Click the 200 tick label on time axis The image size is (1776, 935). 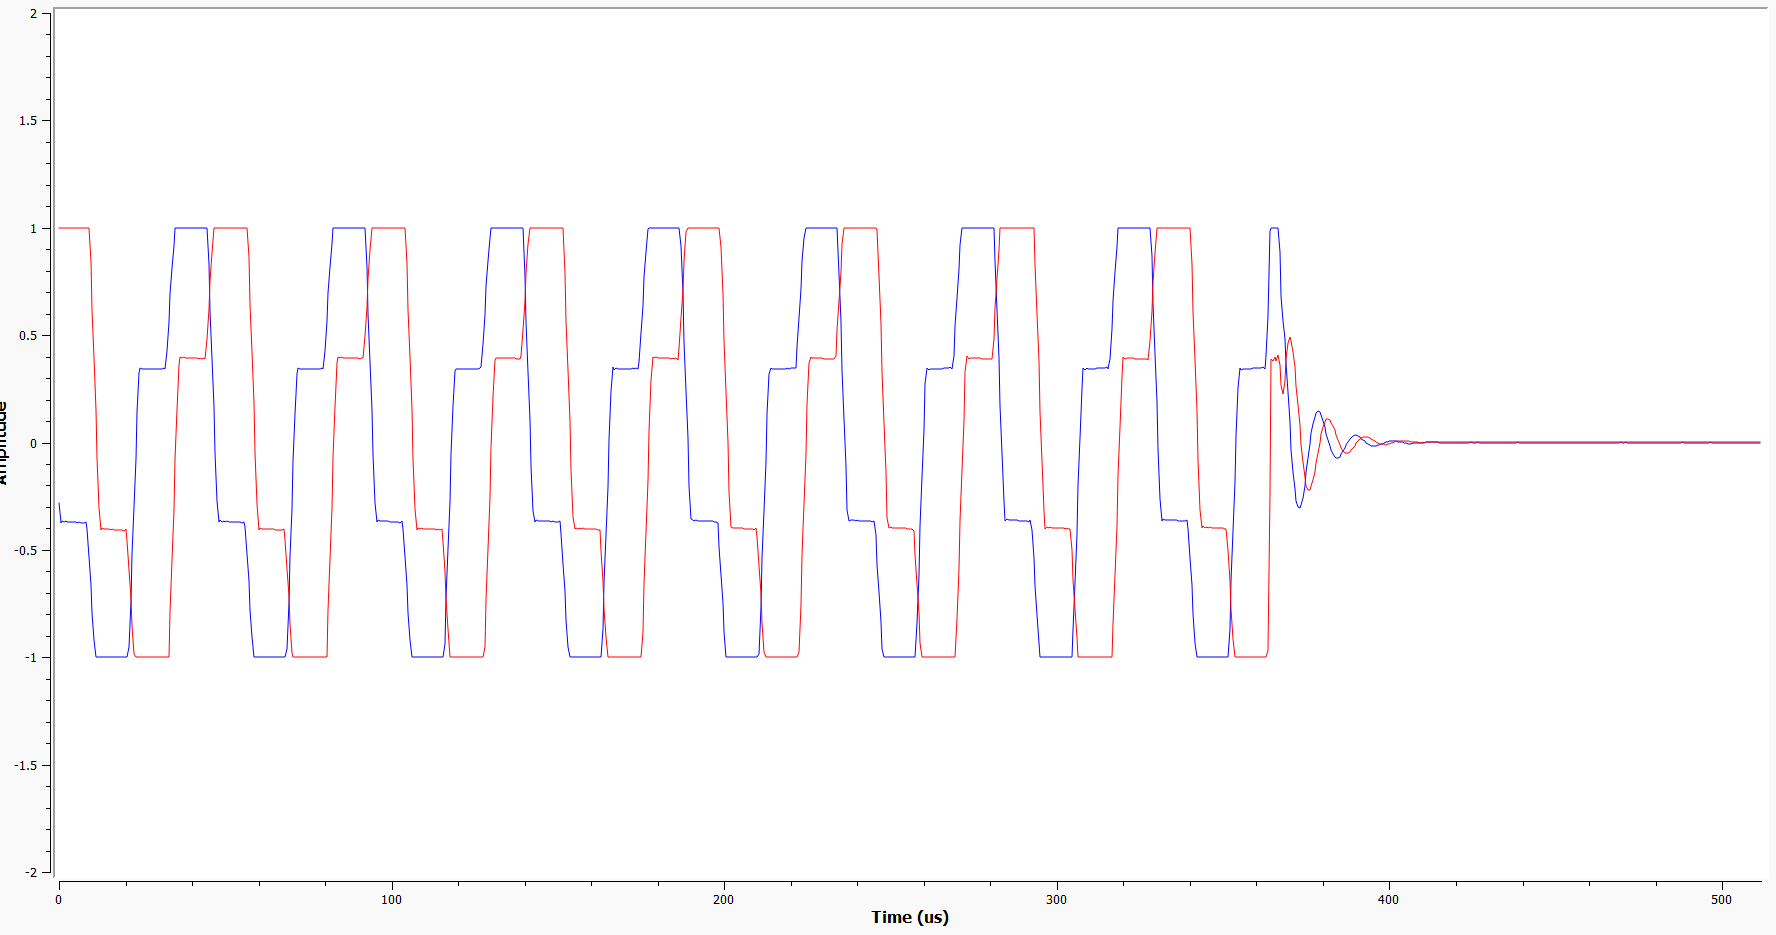click(723, 900)
